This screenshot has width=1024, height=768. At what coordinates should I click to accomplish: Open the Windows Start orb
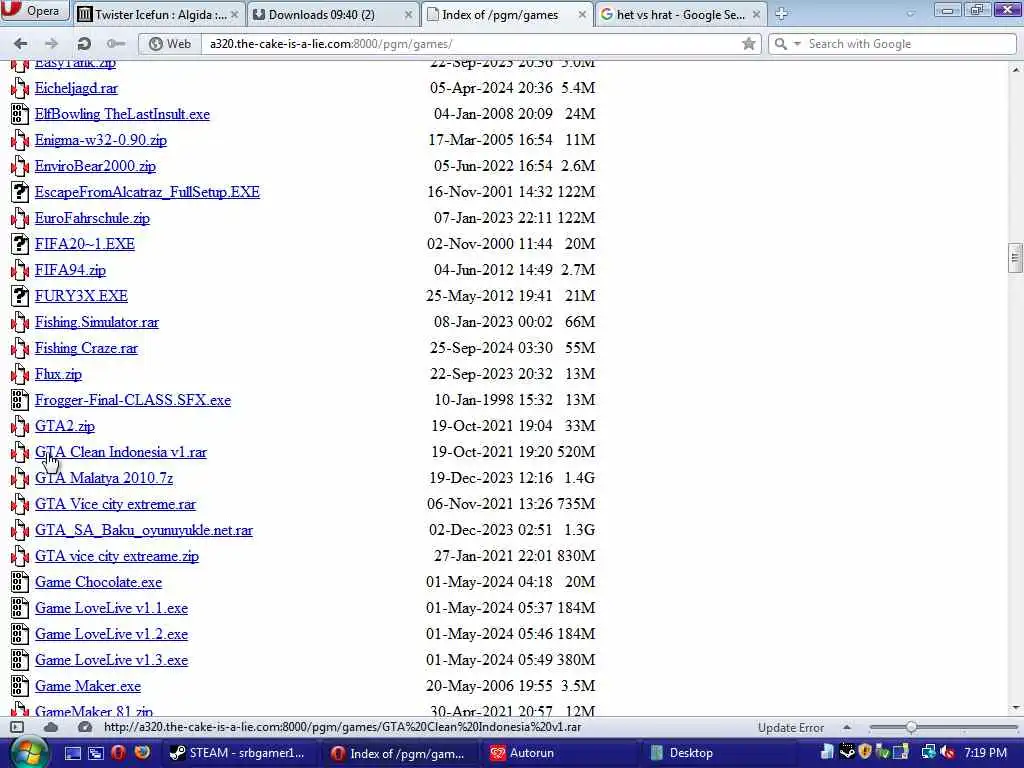28,753
